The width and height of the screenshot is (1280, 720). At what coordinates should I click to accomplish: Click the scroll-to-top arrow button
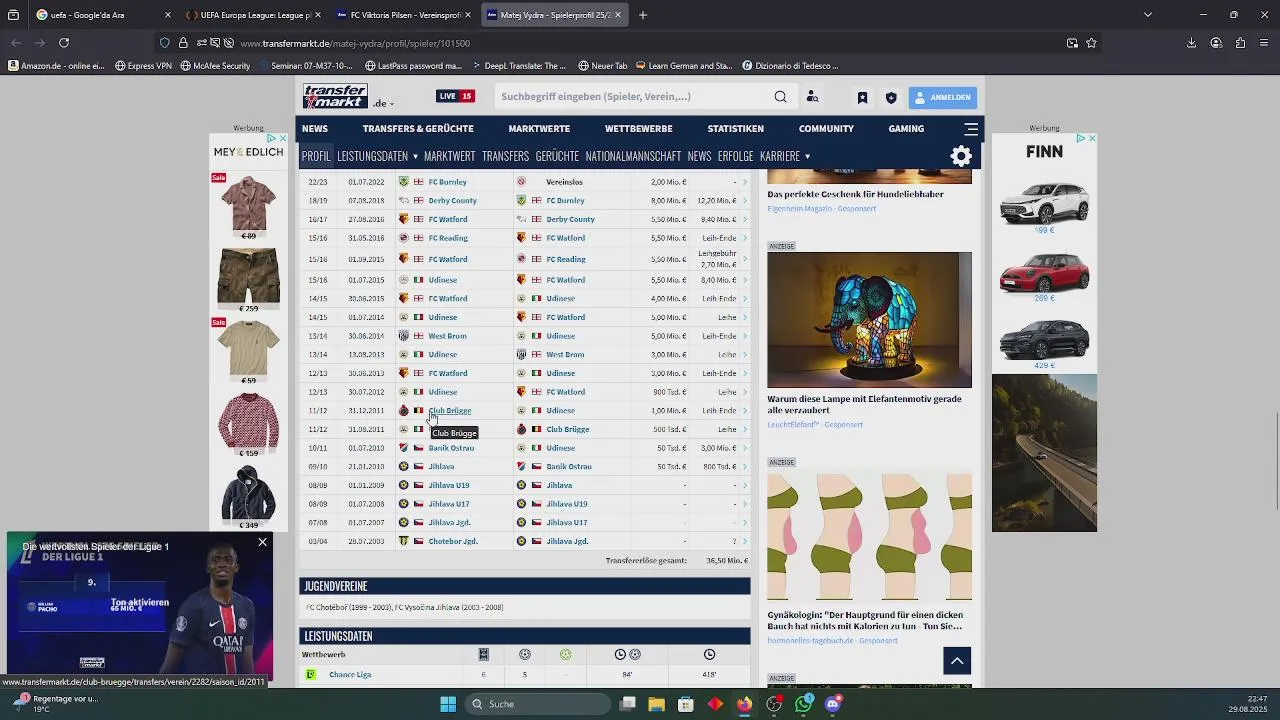click(957, 661)
